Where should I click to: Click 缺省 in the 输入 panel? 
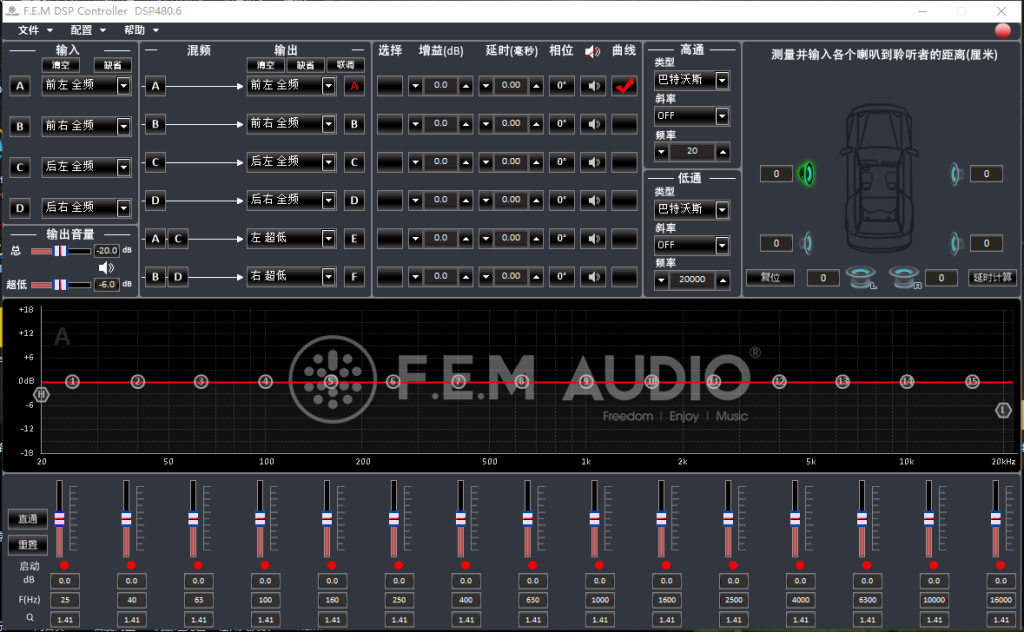(x=112, y=65)
